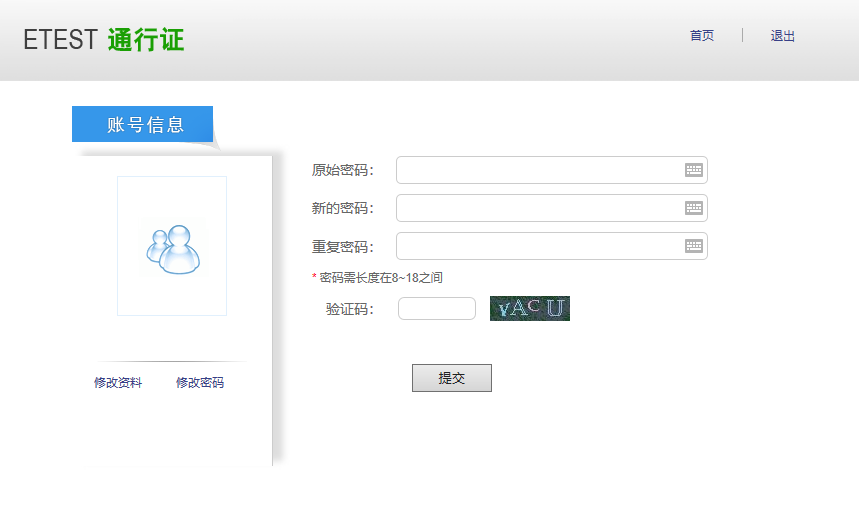859x513 pixels.
Task: Click into the 验证码 text box
Action: 436,309
